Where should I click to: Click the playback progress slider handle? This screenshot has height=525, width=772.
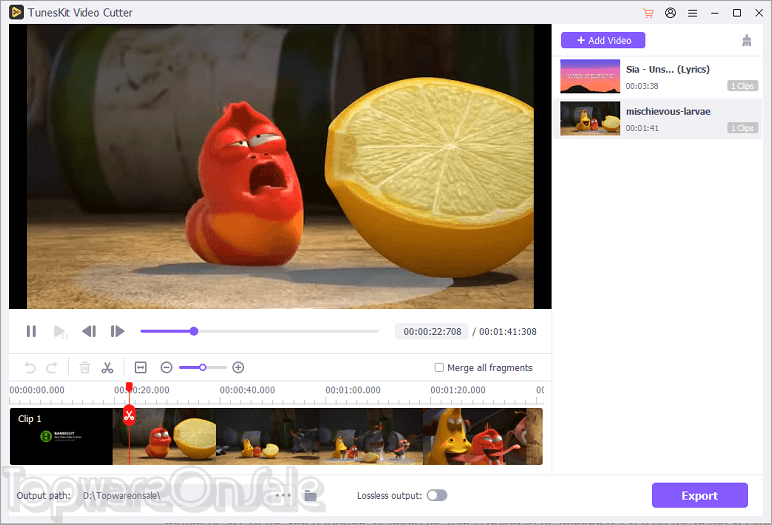(x=194, y=331)
